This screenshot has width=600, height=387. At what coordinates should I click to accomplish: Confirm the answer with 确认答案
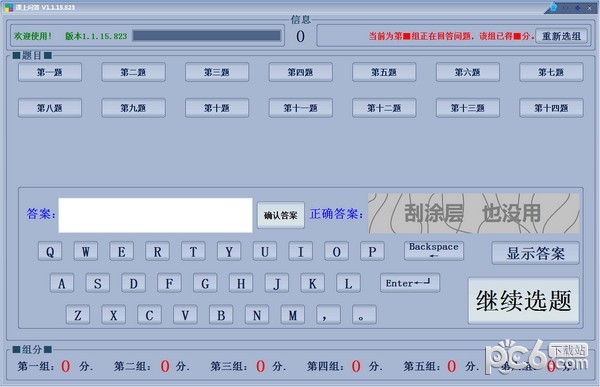(x=280, y=215)
